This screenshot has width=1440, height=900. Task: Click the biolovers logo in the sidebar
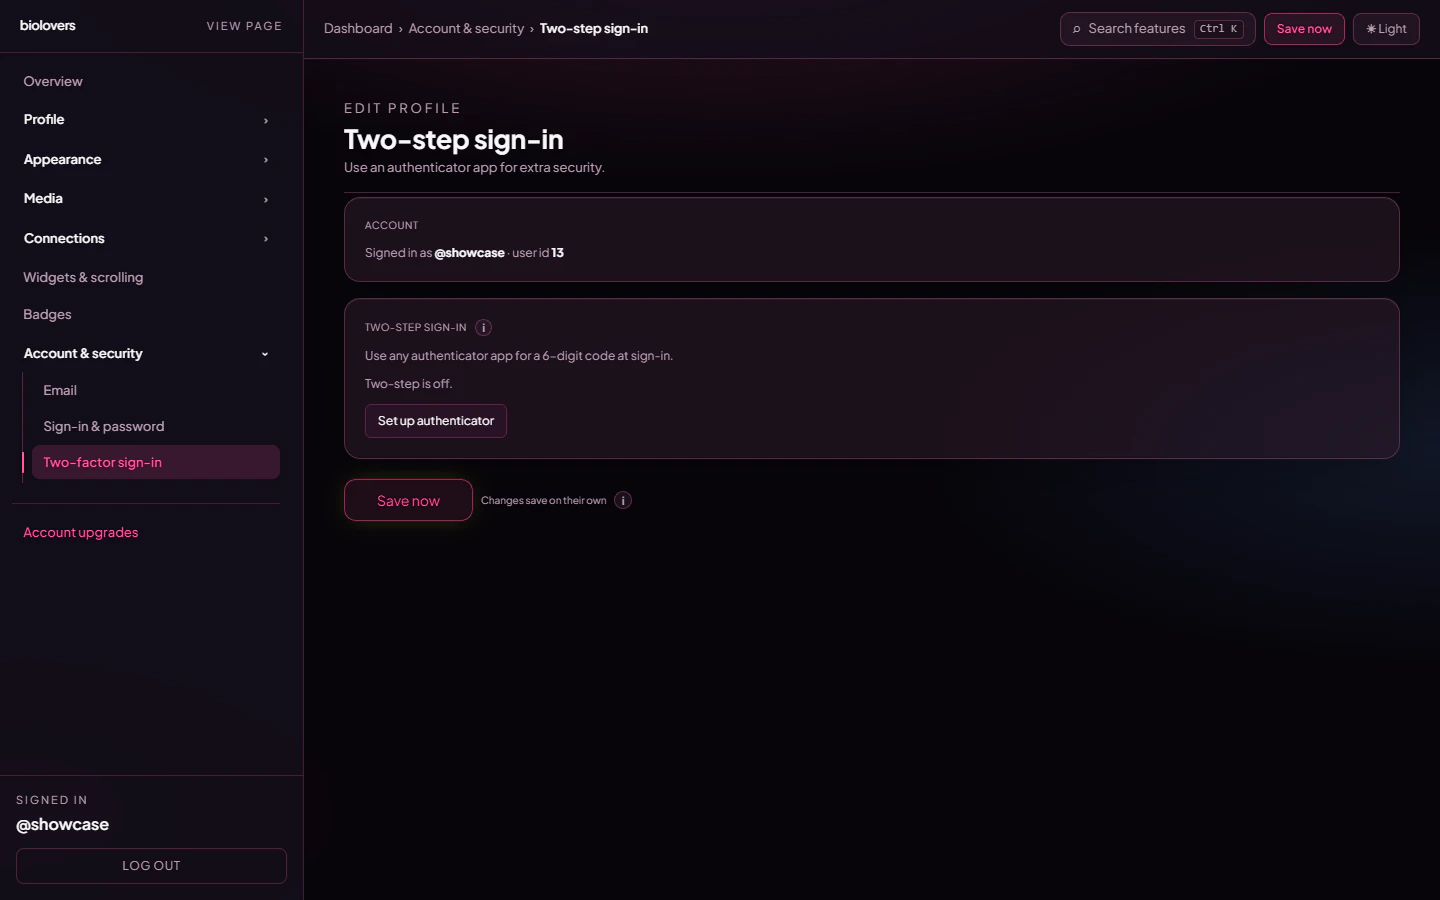click(47, 25)
